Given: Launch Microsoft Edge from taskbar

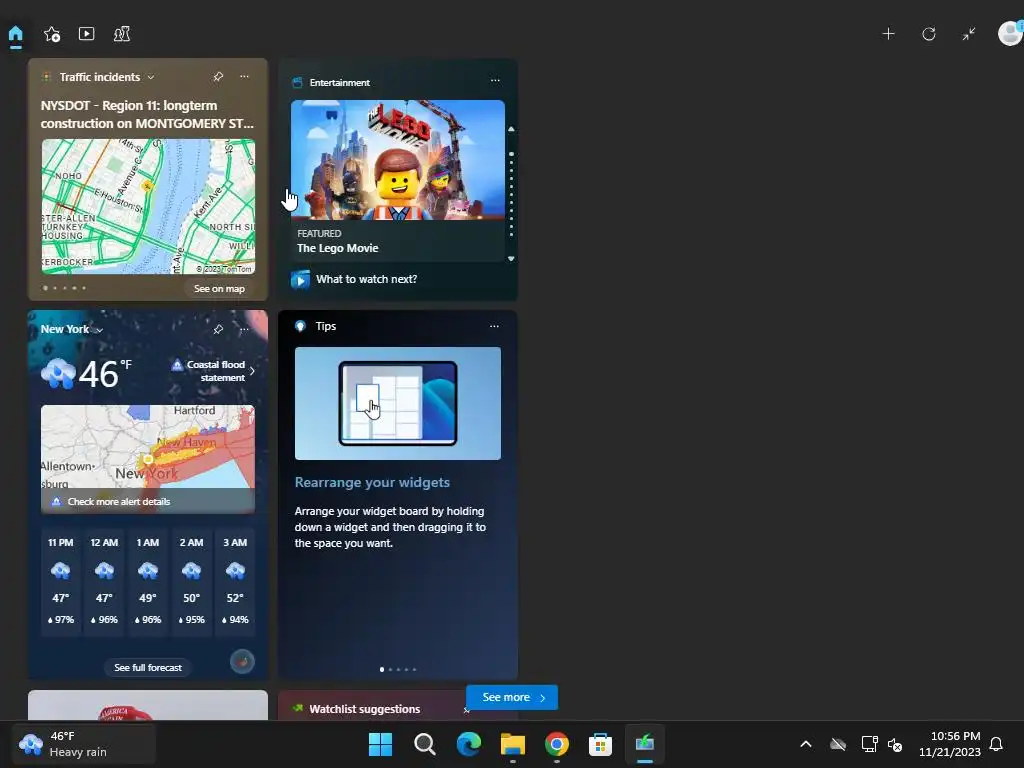Looking at the screenshot, I should (468, 744).
